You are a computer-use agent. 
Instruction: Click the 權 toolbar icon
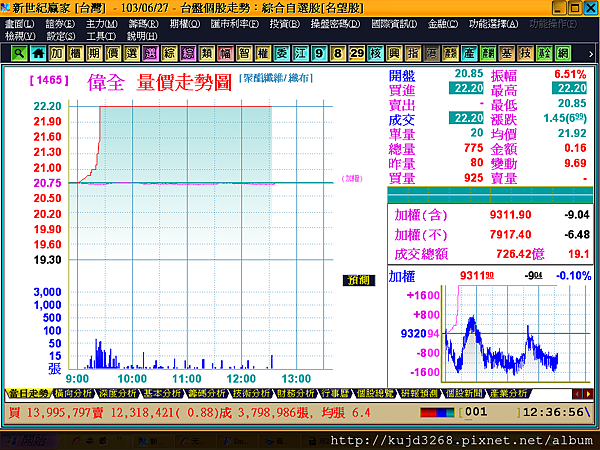pos(263,53)
